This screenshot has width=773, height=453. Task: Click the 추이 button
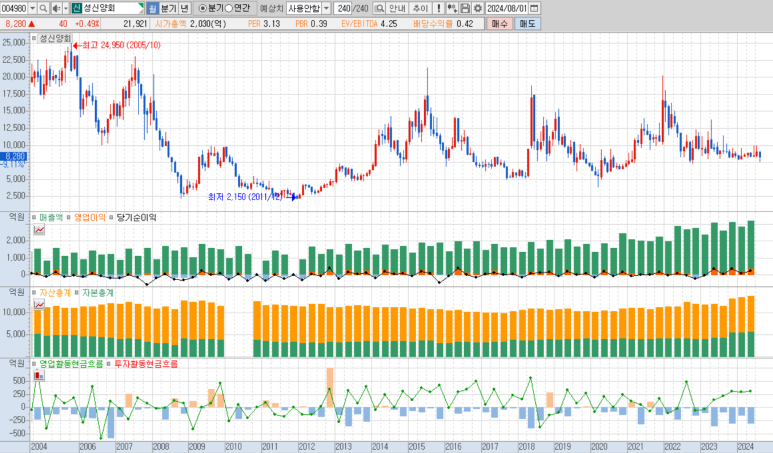point(420,8)
